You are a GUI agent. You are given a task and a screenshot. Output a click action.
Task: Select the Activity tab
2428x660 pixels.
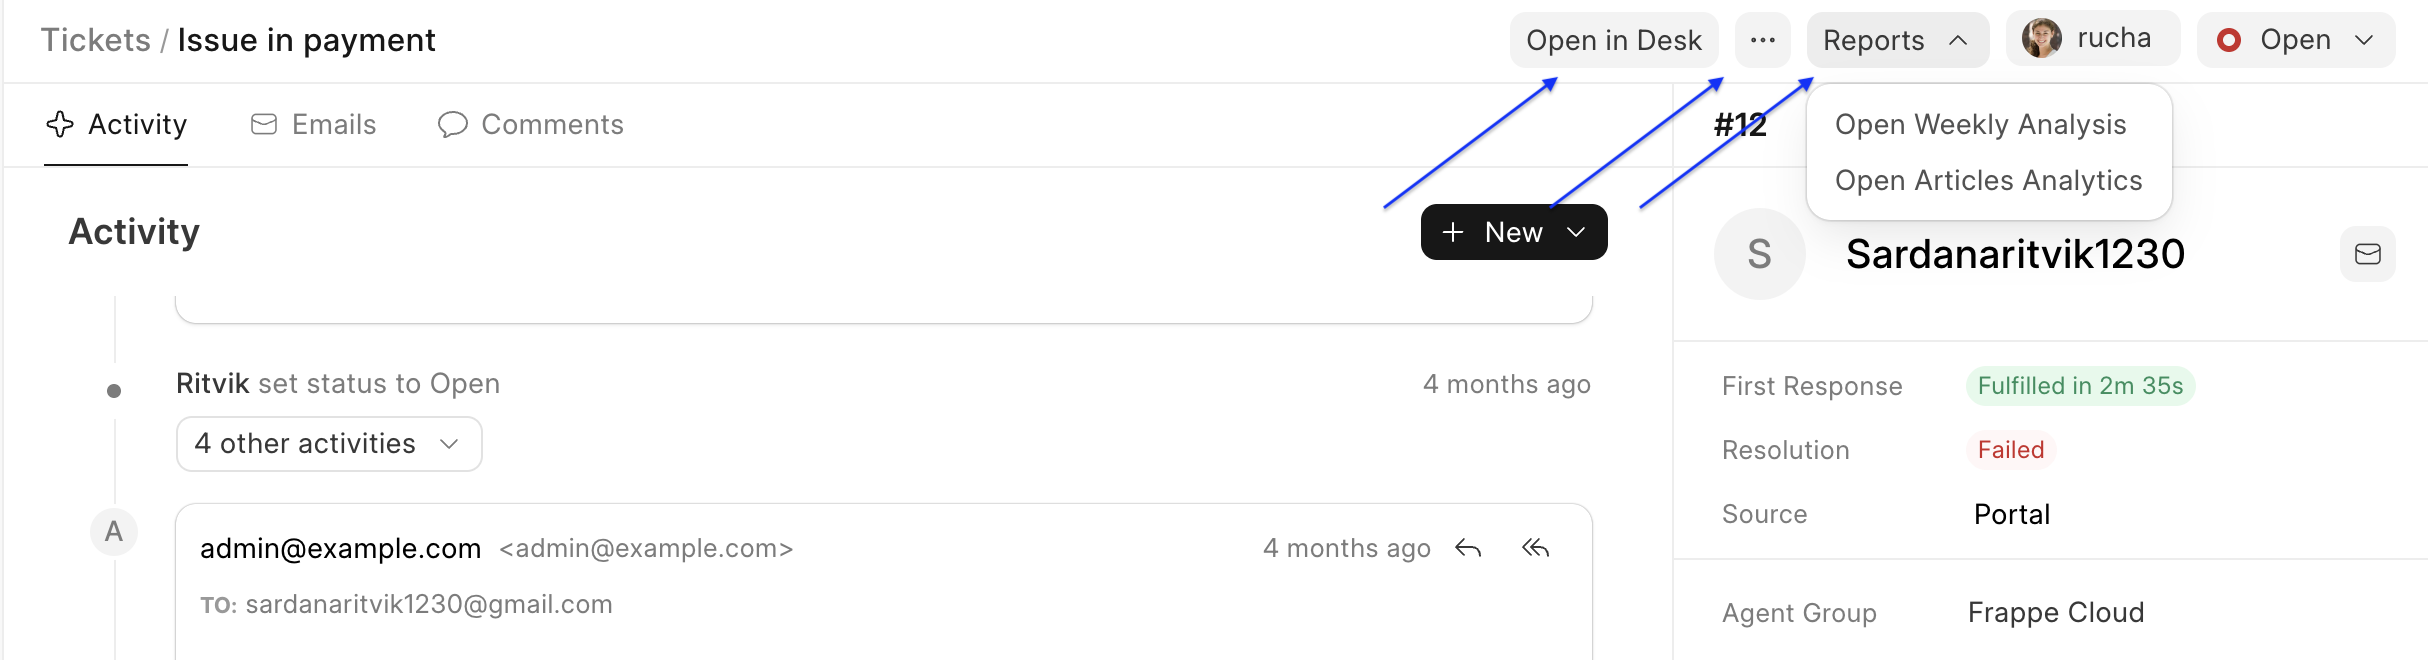[117, 124]
